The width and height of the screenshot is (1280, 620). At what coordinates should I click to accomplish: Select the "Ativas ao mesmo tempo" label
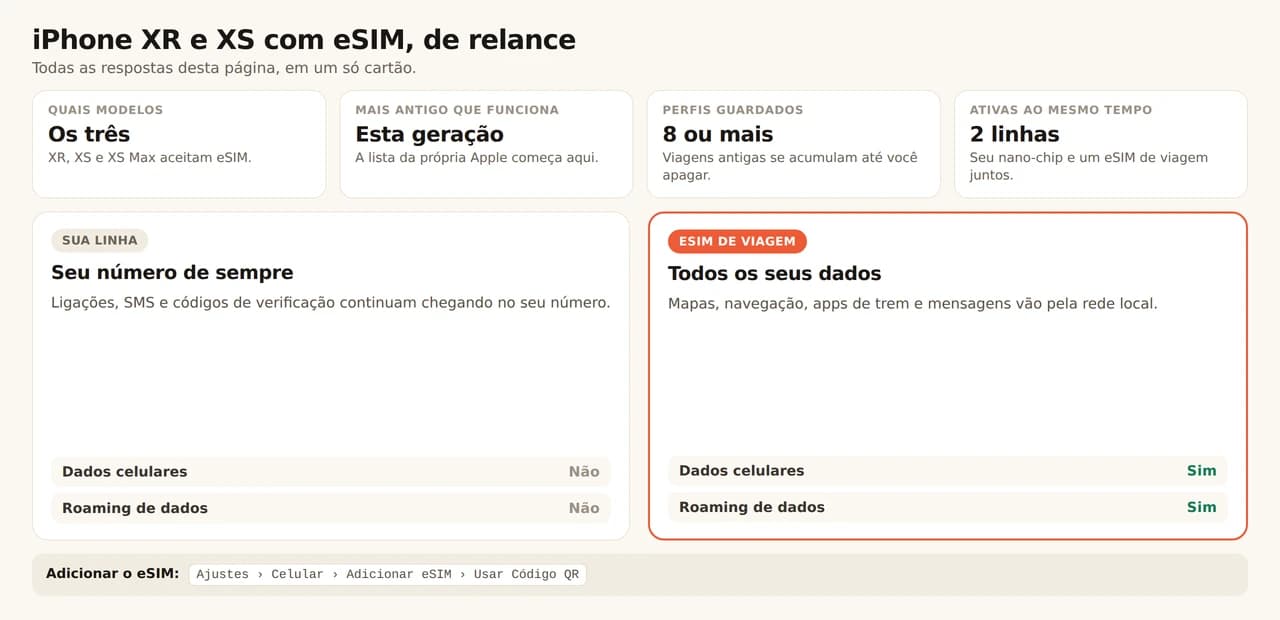click(1061, 110)
